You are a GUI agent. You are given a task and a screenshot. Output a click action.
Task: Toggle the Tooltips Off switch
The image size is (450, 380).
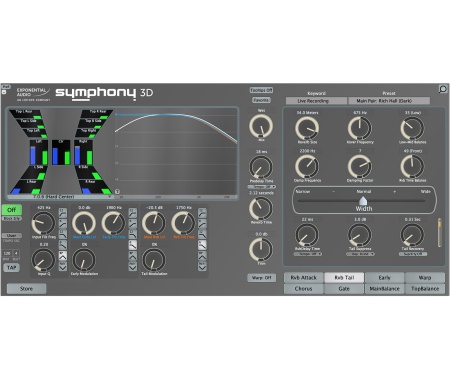click(261, 90)
